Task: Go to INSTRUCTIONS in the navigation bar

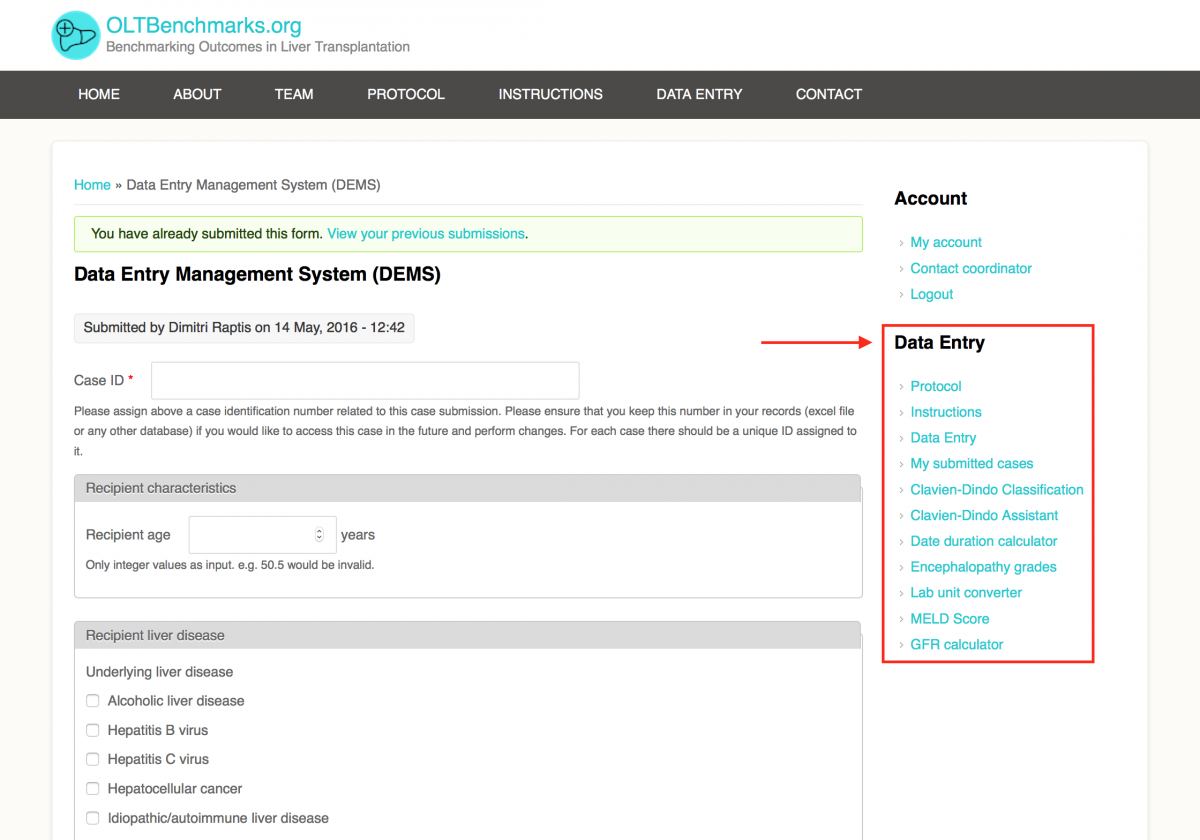Action: [550, 94]
